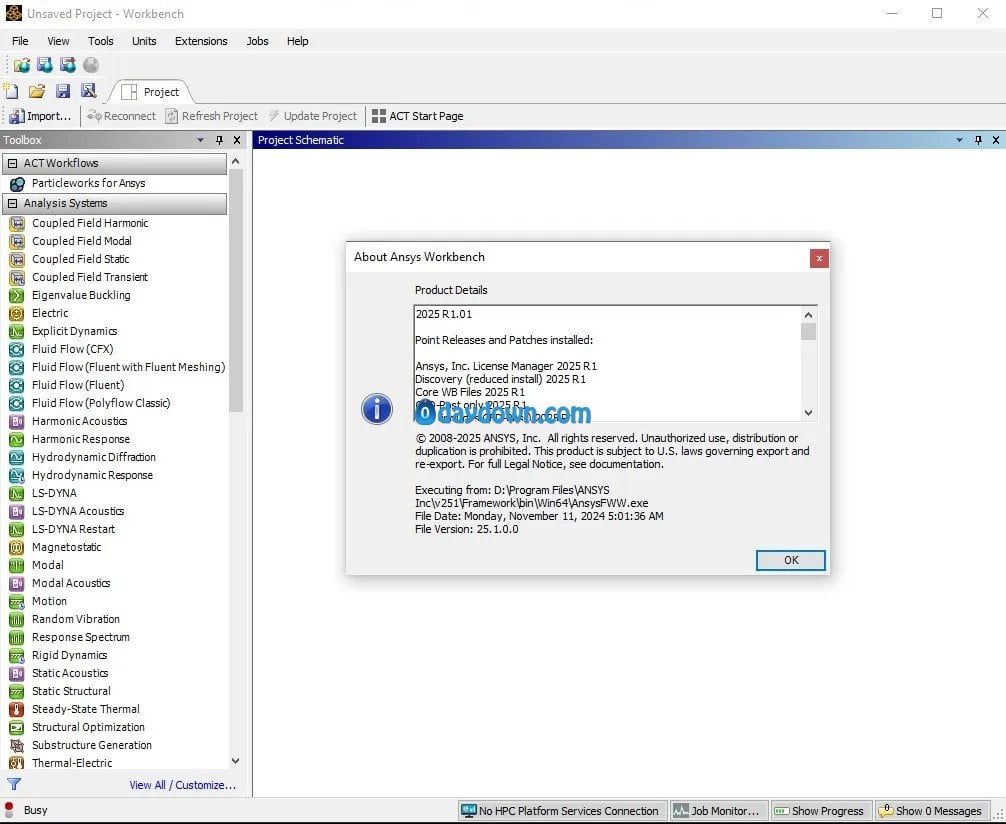The width and height of the screenshot is (1006, 824).
Task: Open the Tools menu
Action: [101, 41]
